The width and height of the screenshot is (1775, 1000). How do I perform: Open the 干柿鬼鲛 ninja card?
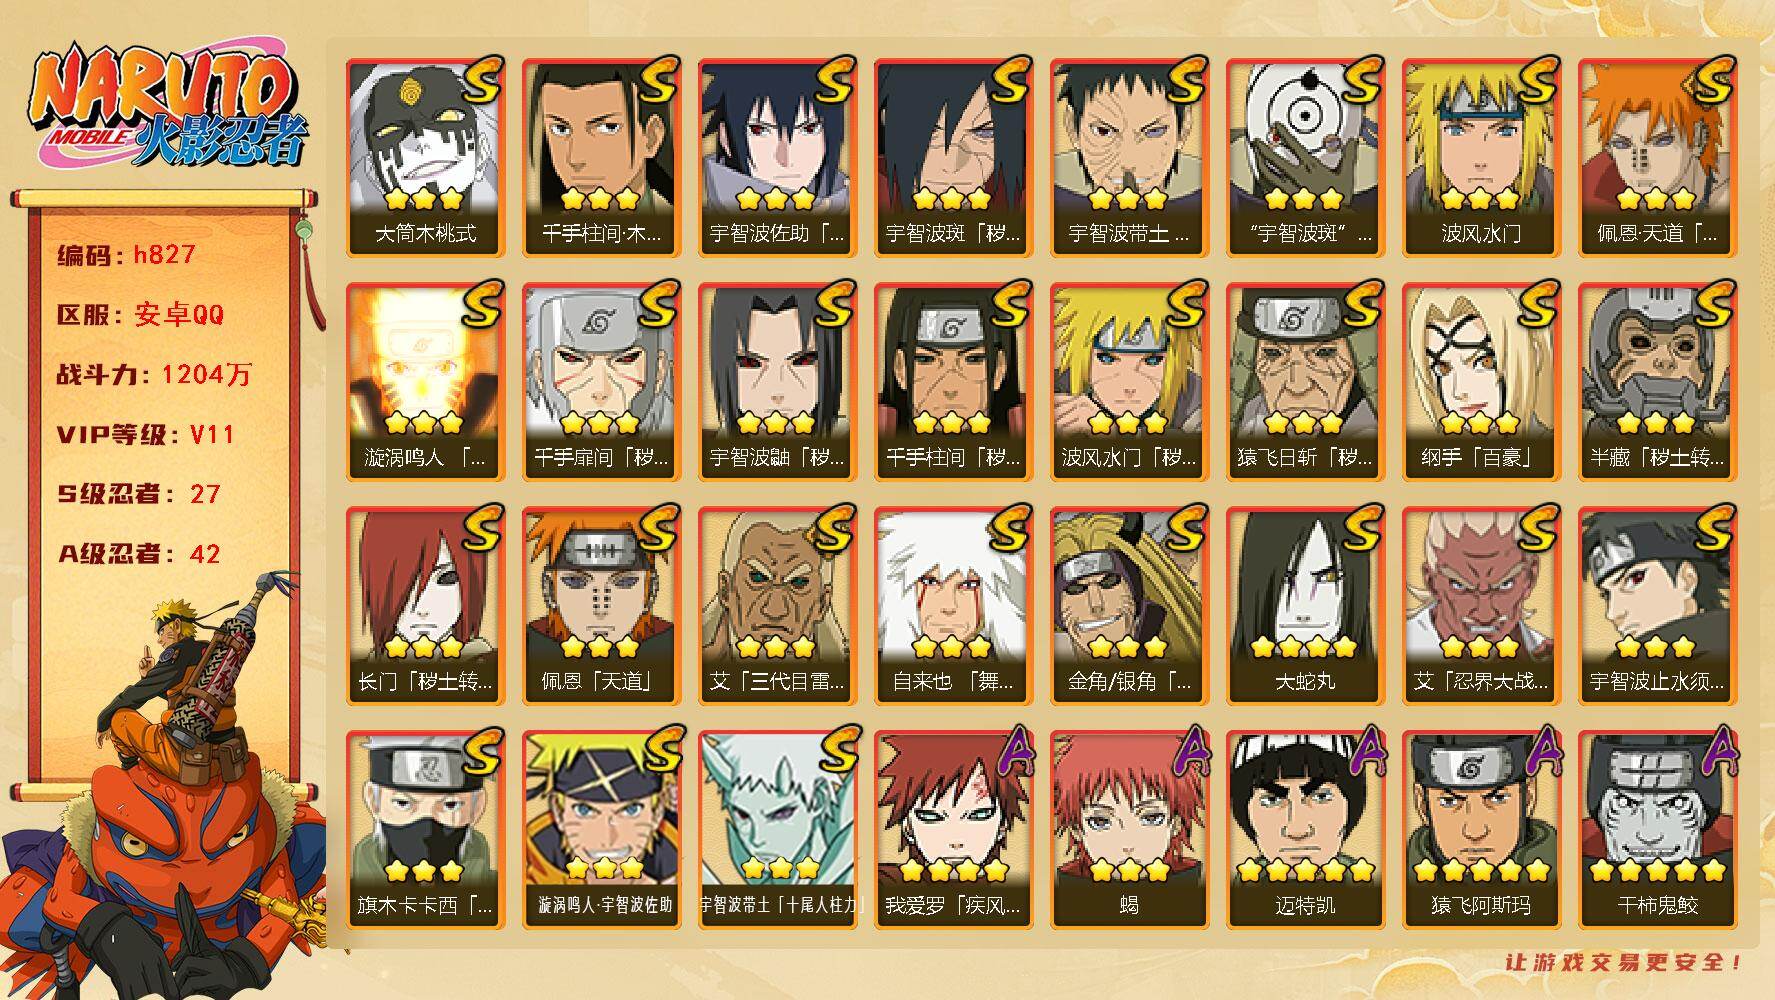click(1657, 829)
